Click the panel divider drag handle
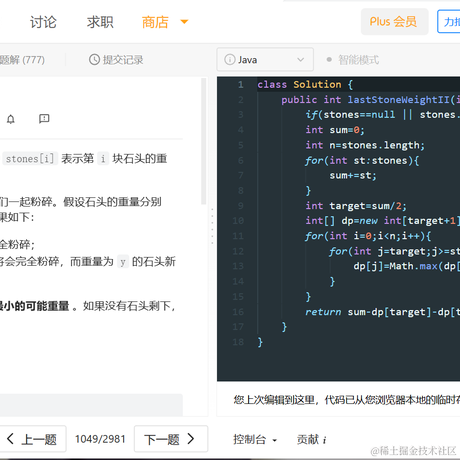 click(x=212, y=227)
